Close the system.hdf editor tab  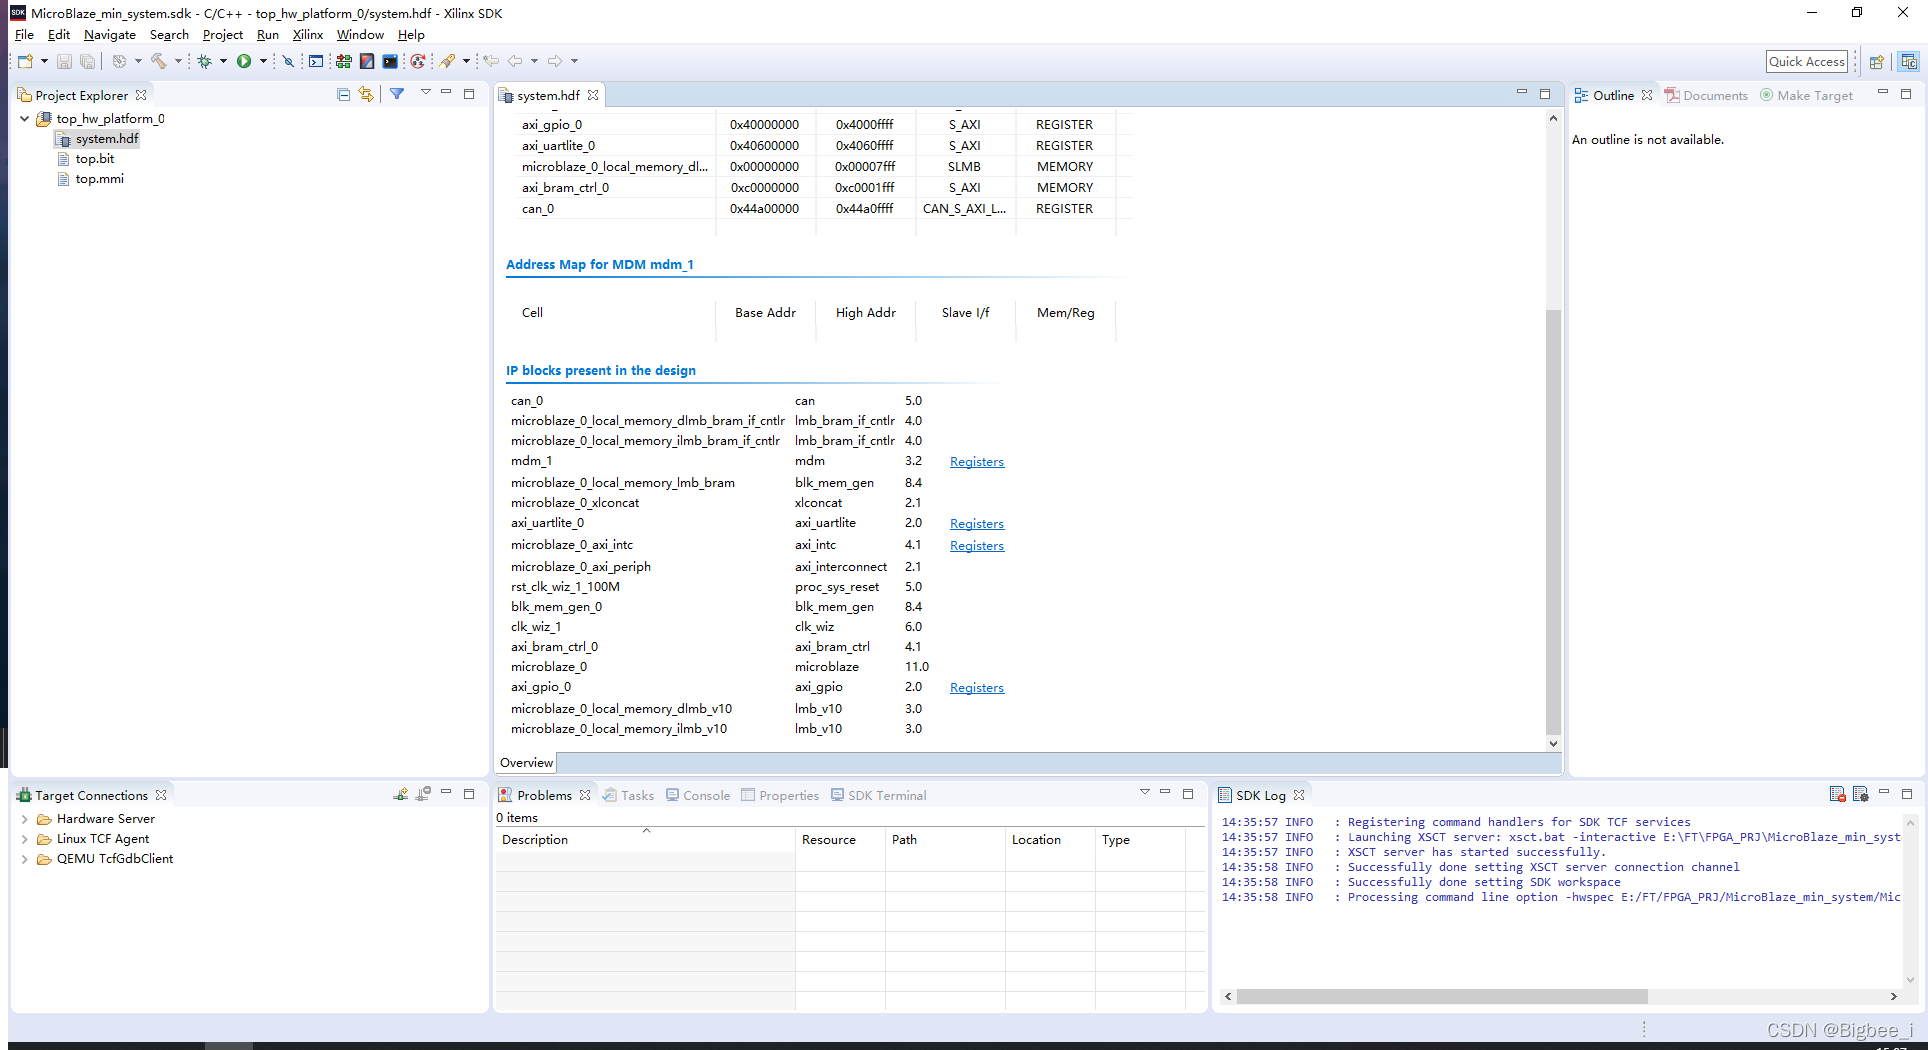pos(593,95)
